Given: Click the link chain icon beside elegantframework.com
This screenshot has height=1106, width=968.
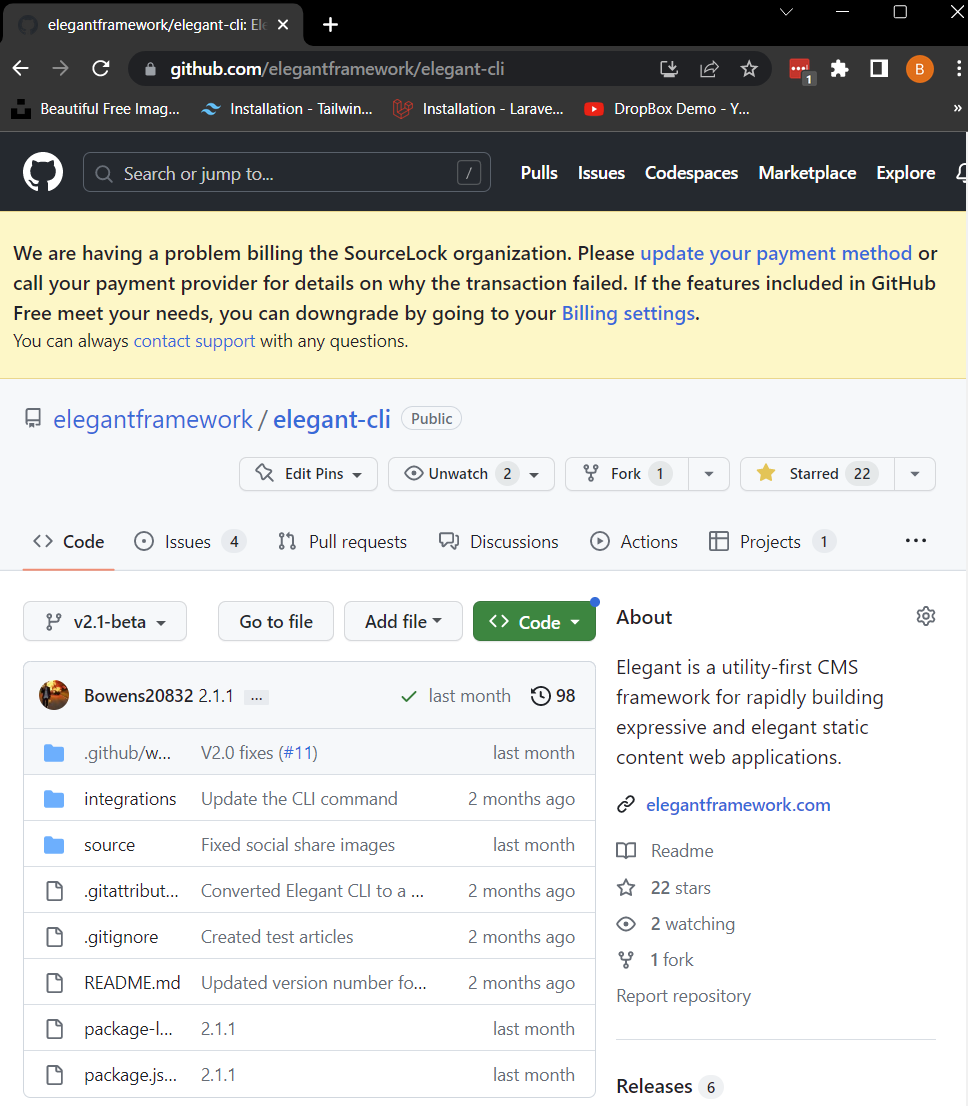Looking at the screenshot, I should 626,804.
